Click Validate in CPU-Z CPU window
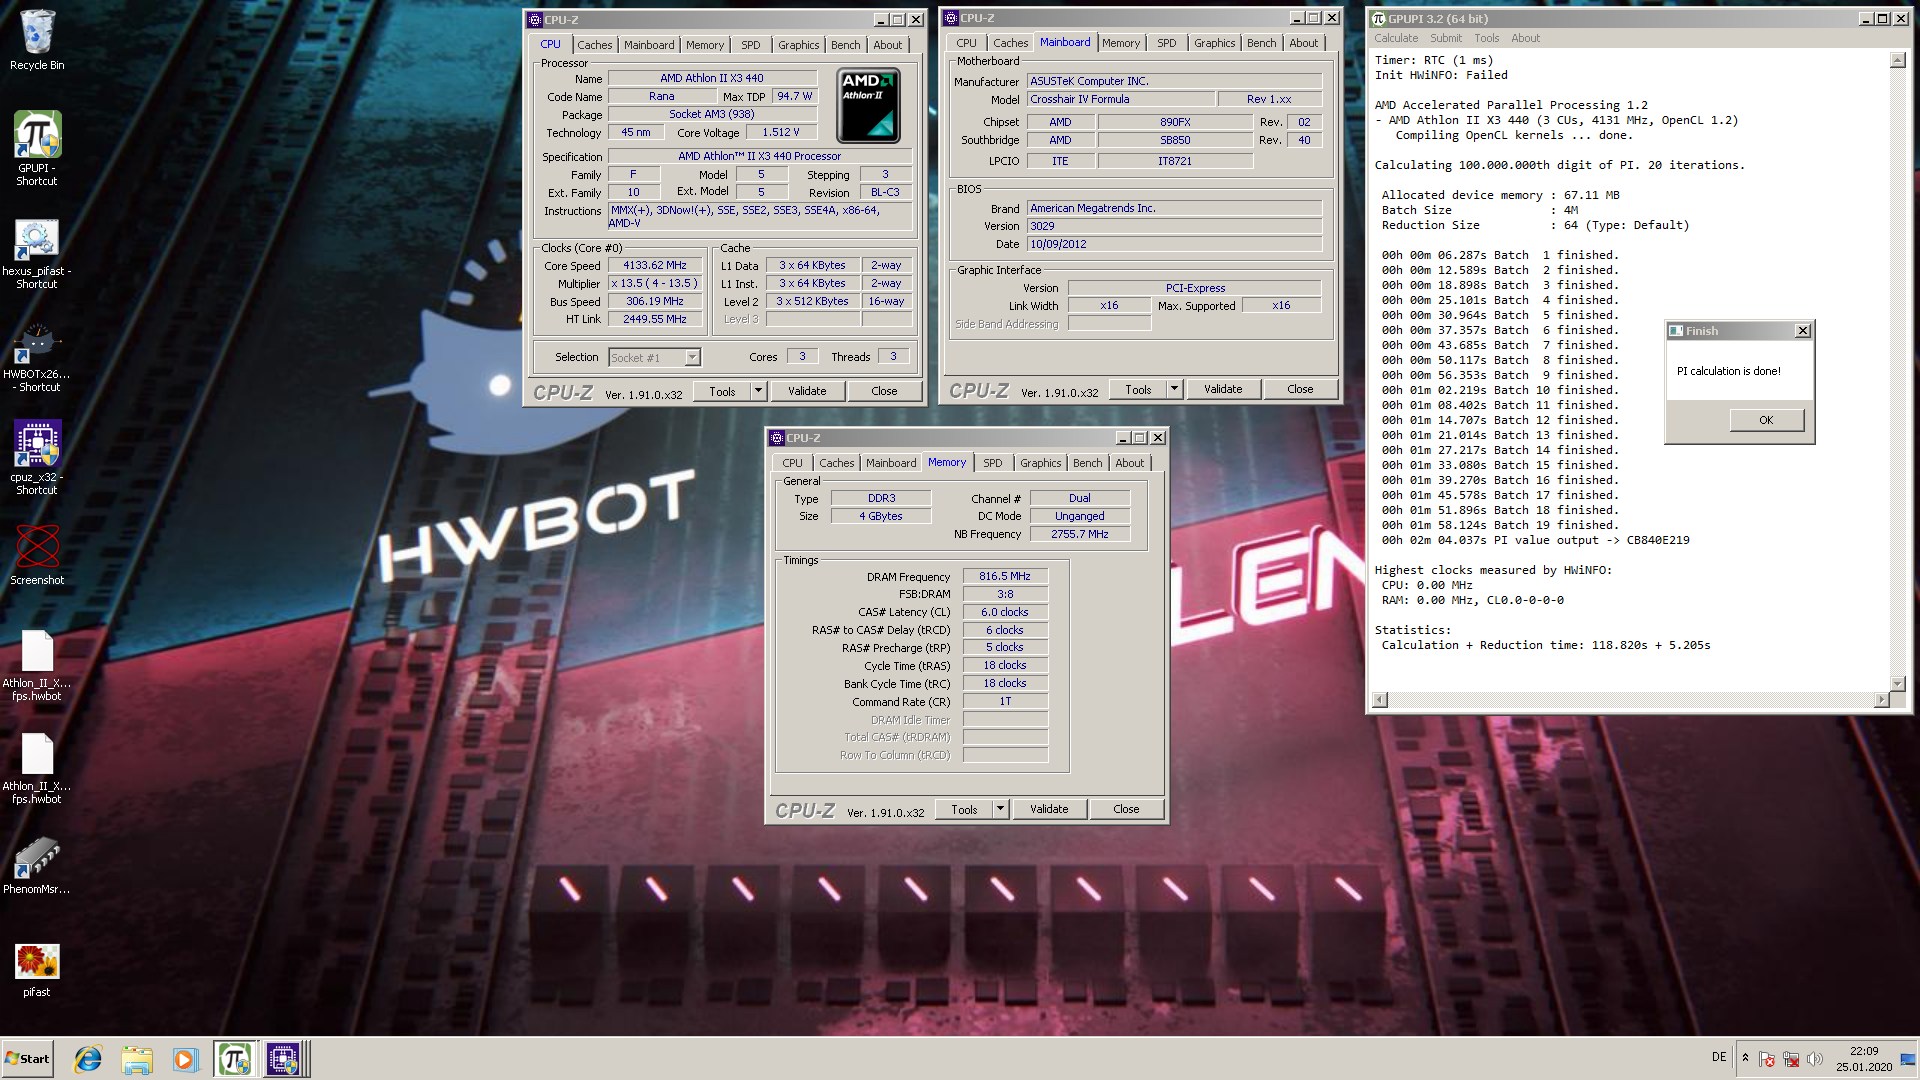 pos(807,391)
